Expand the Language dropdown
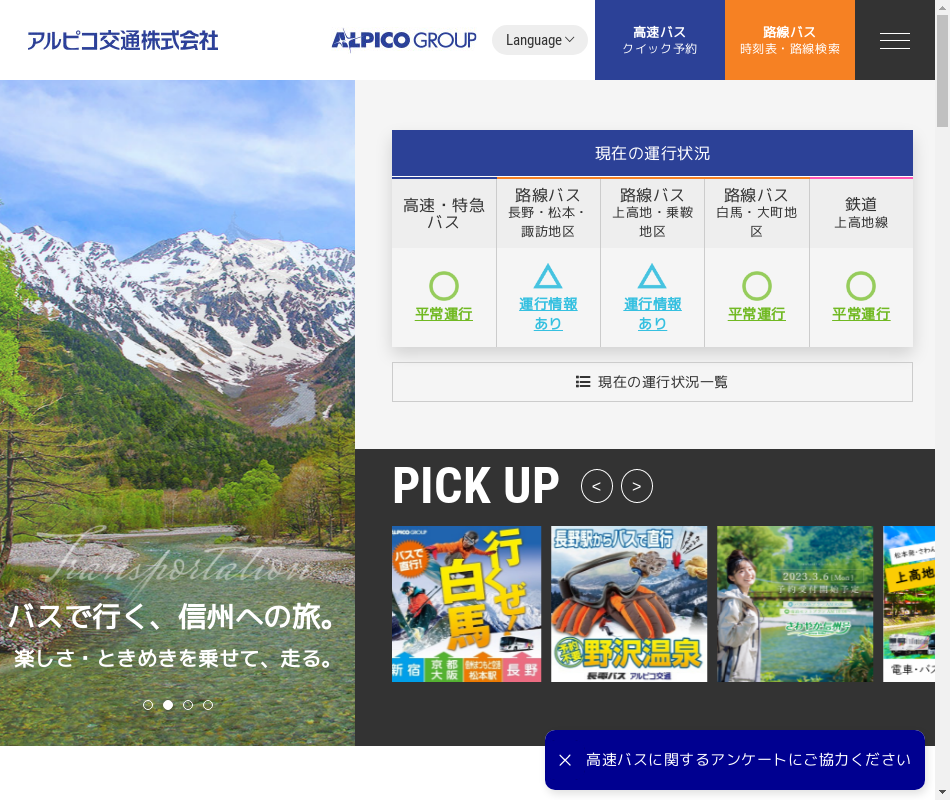 tap(540, 40)
